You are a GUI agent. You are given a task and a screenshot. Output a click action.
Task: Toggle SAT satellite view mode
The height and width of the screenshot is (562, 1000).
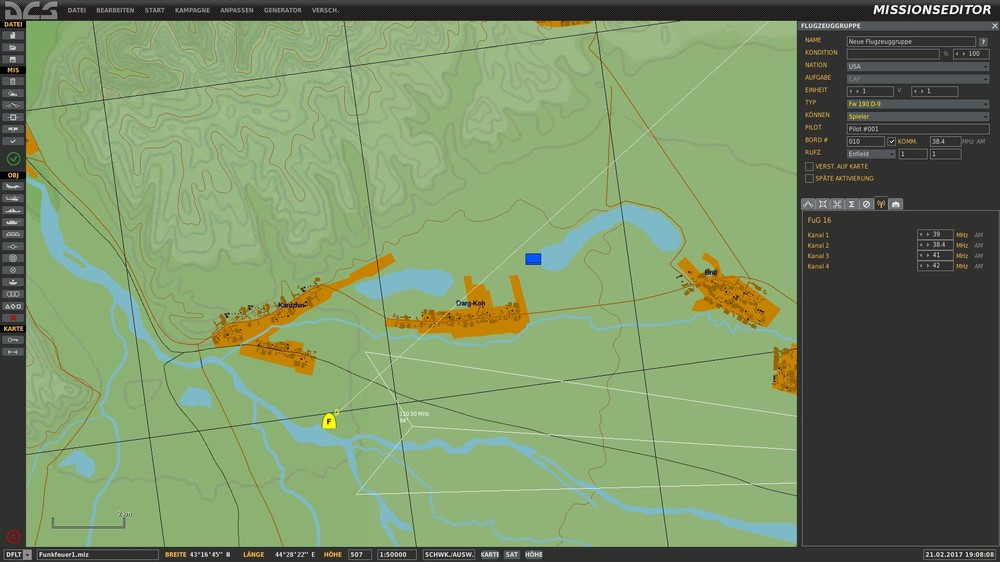click(511, 555)
